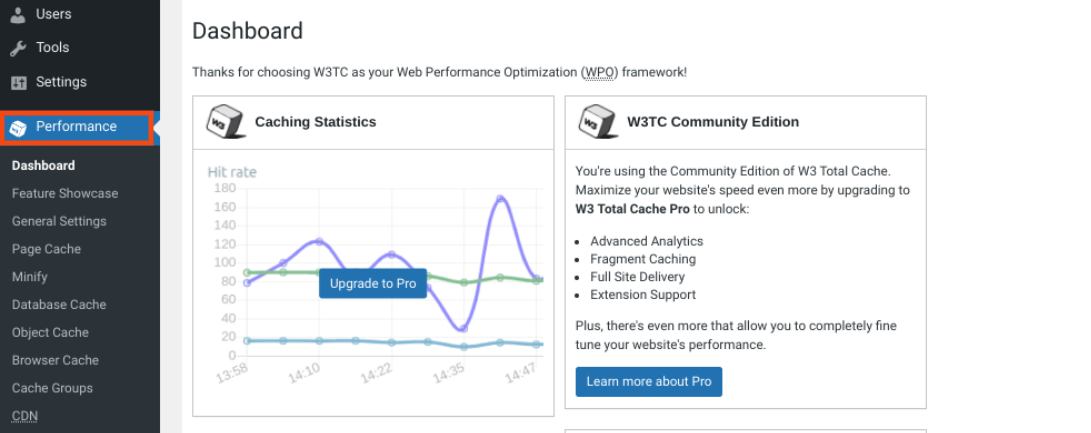Open General Settings page
This screenshot has width=1091, height=433.
59,222
